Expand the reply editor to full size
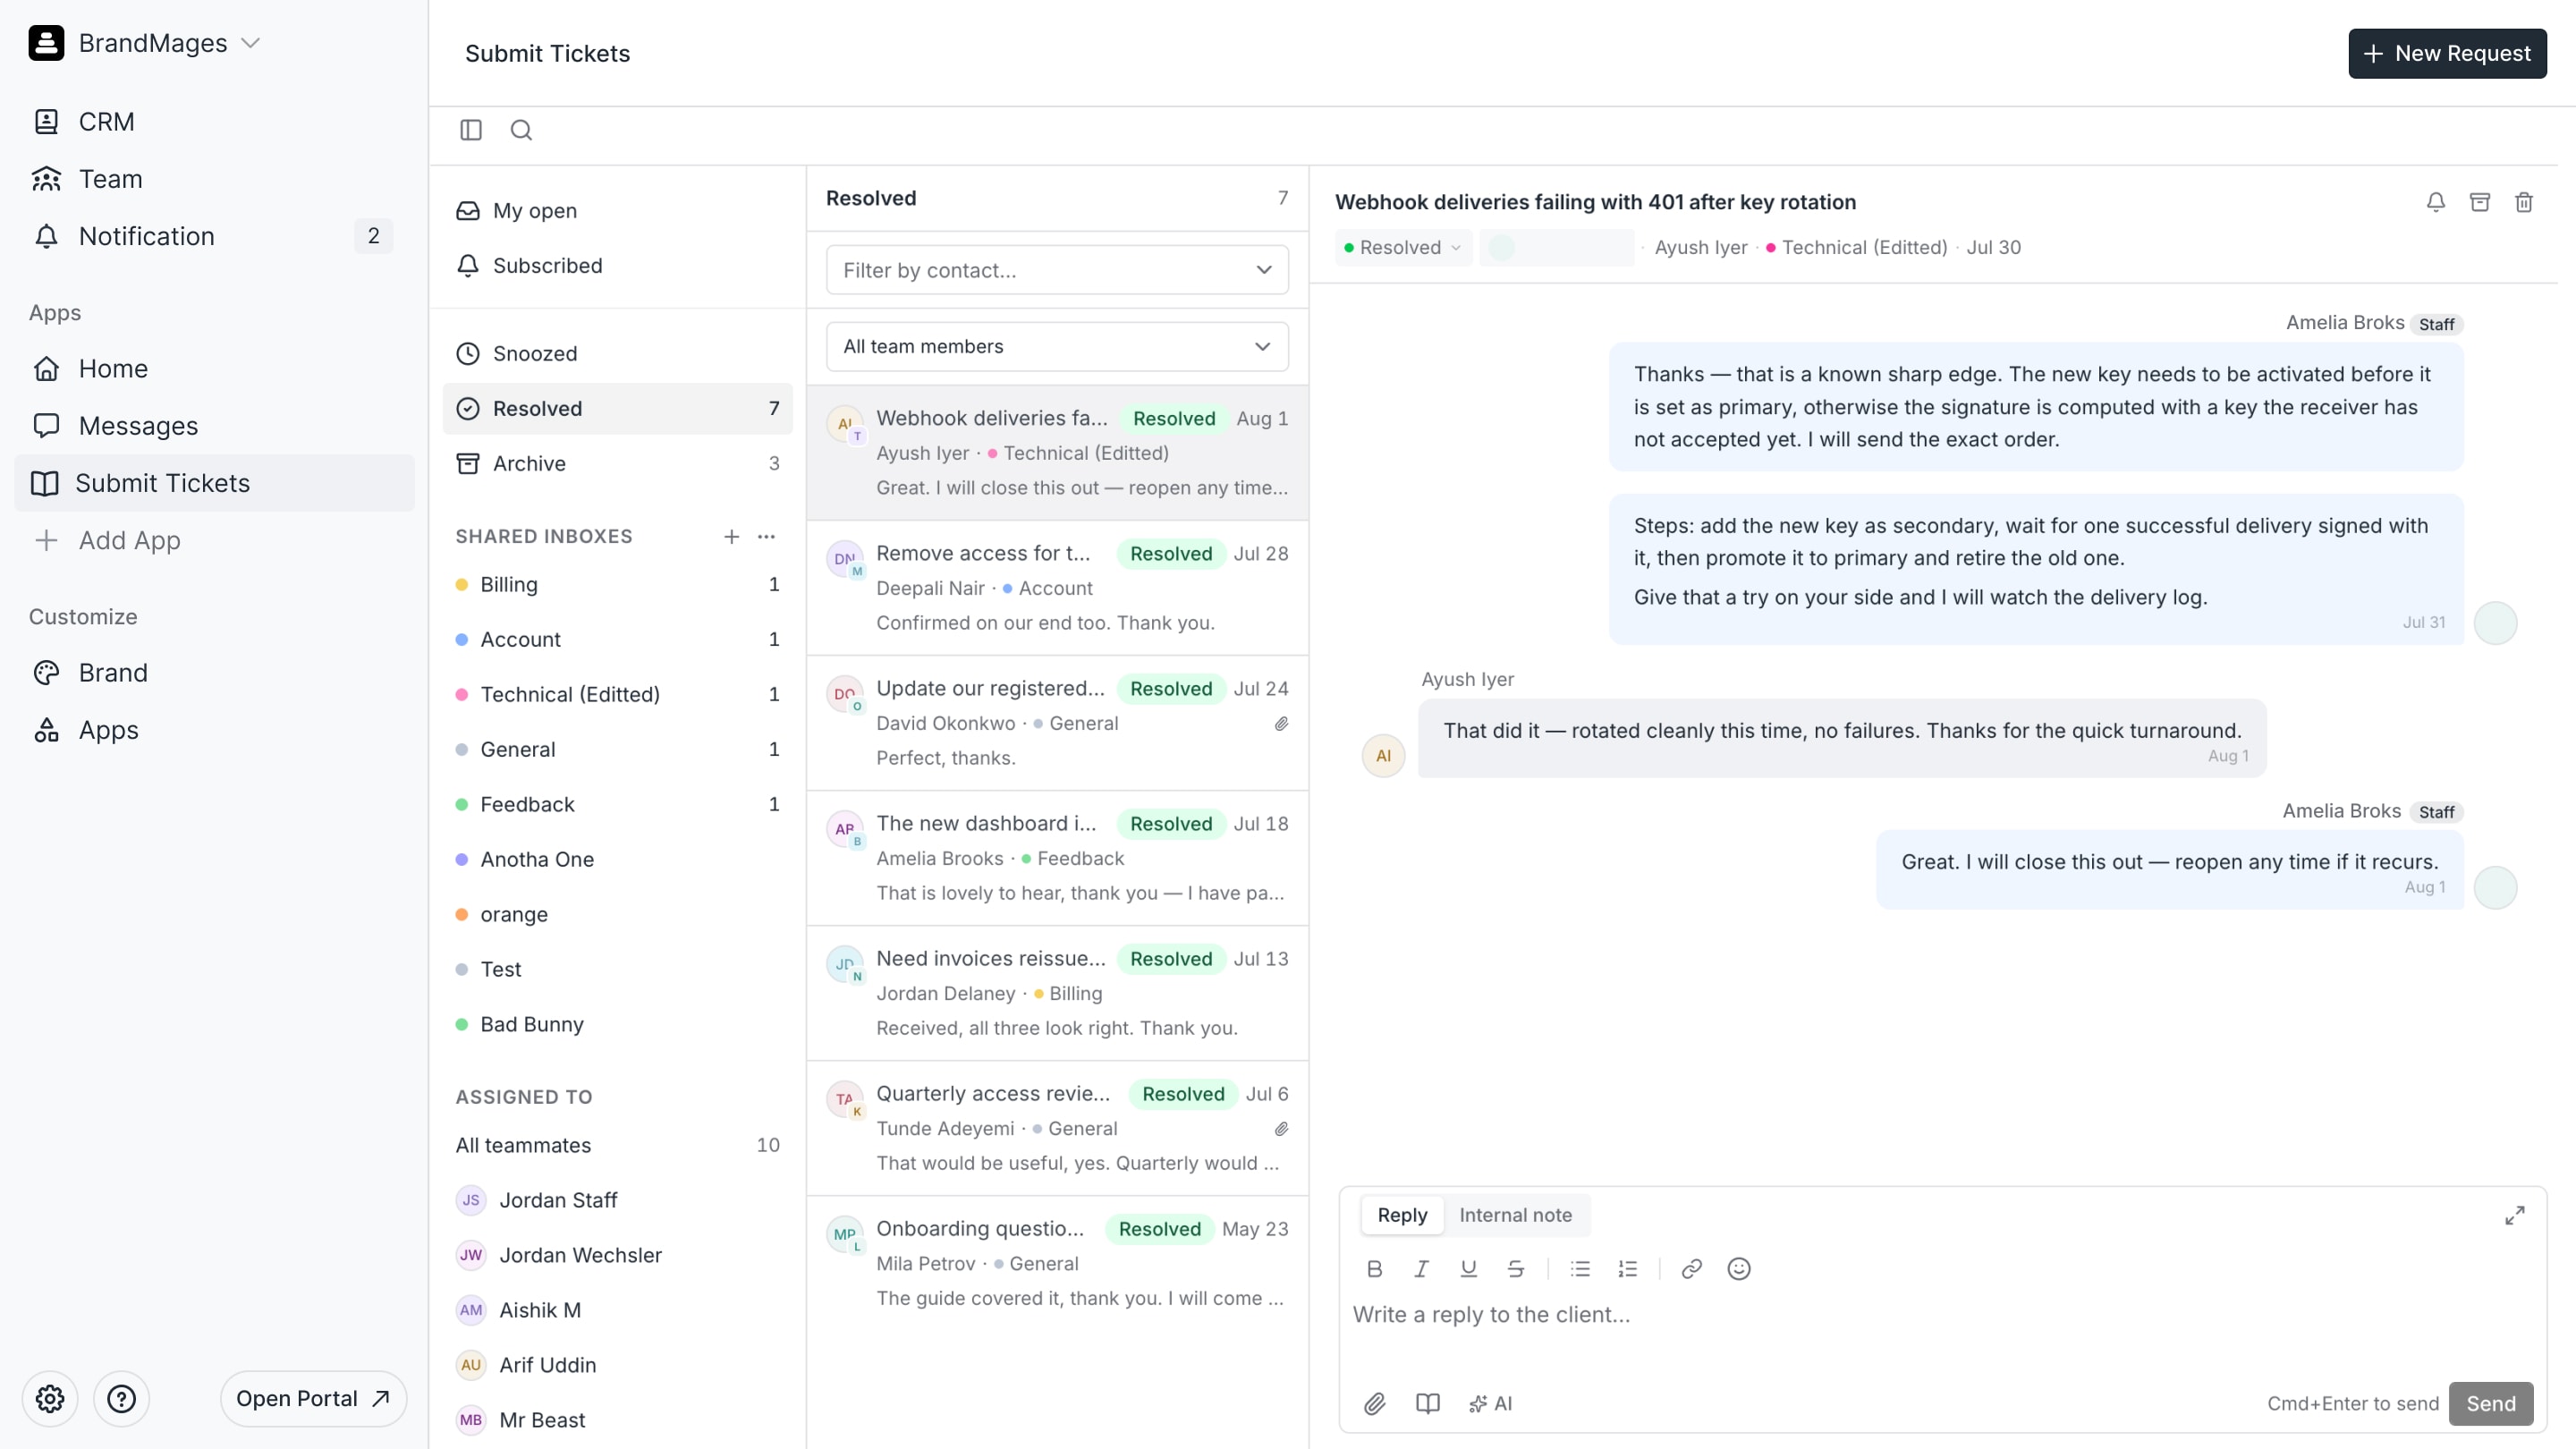The image size is (2576, 1449). (x=2515, y=1215)
